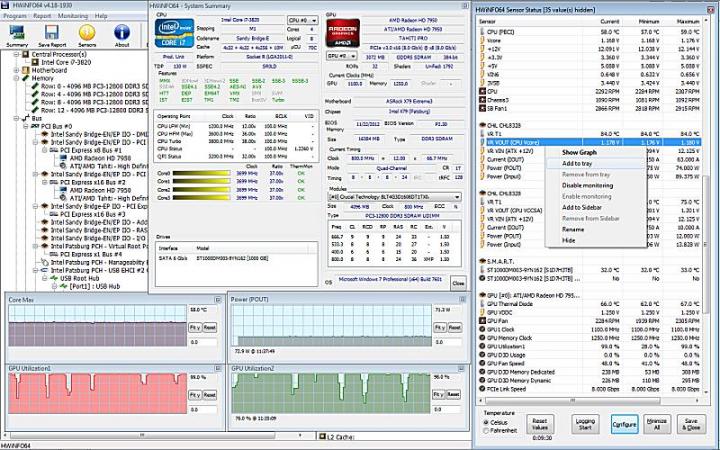Image resolution: width=720 pixels, height=450 pixels.
Task: Click the PCI Bus #0 node icon
Action: pos(35,126)
